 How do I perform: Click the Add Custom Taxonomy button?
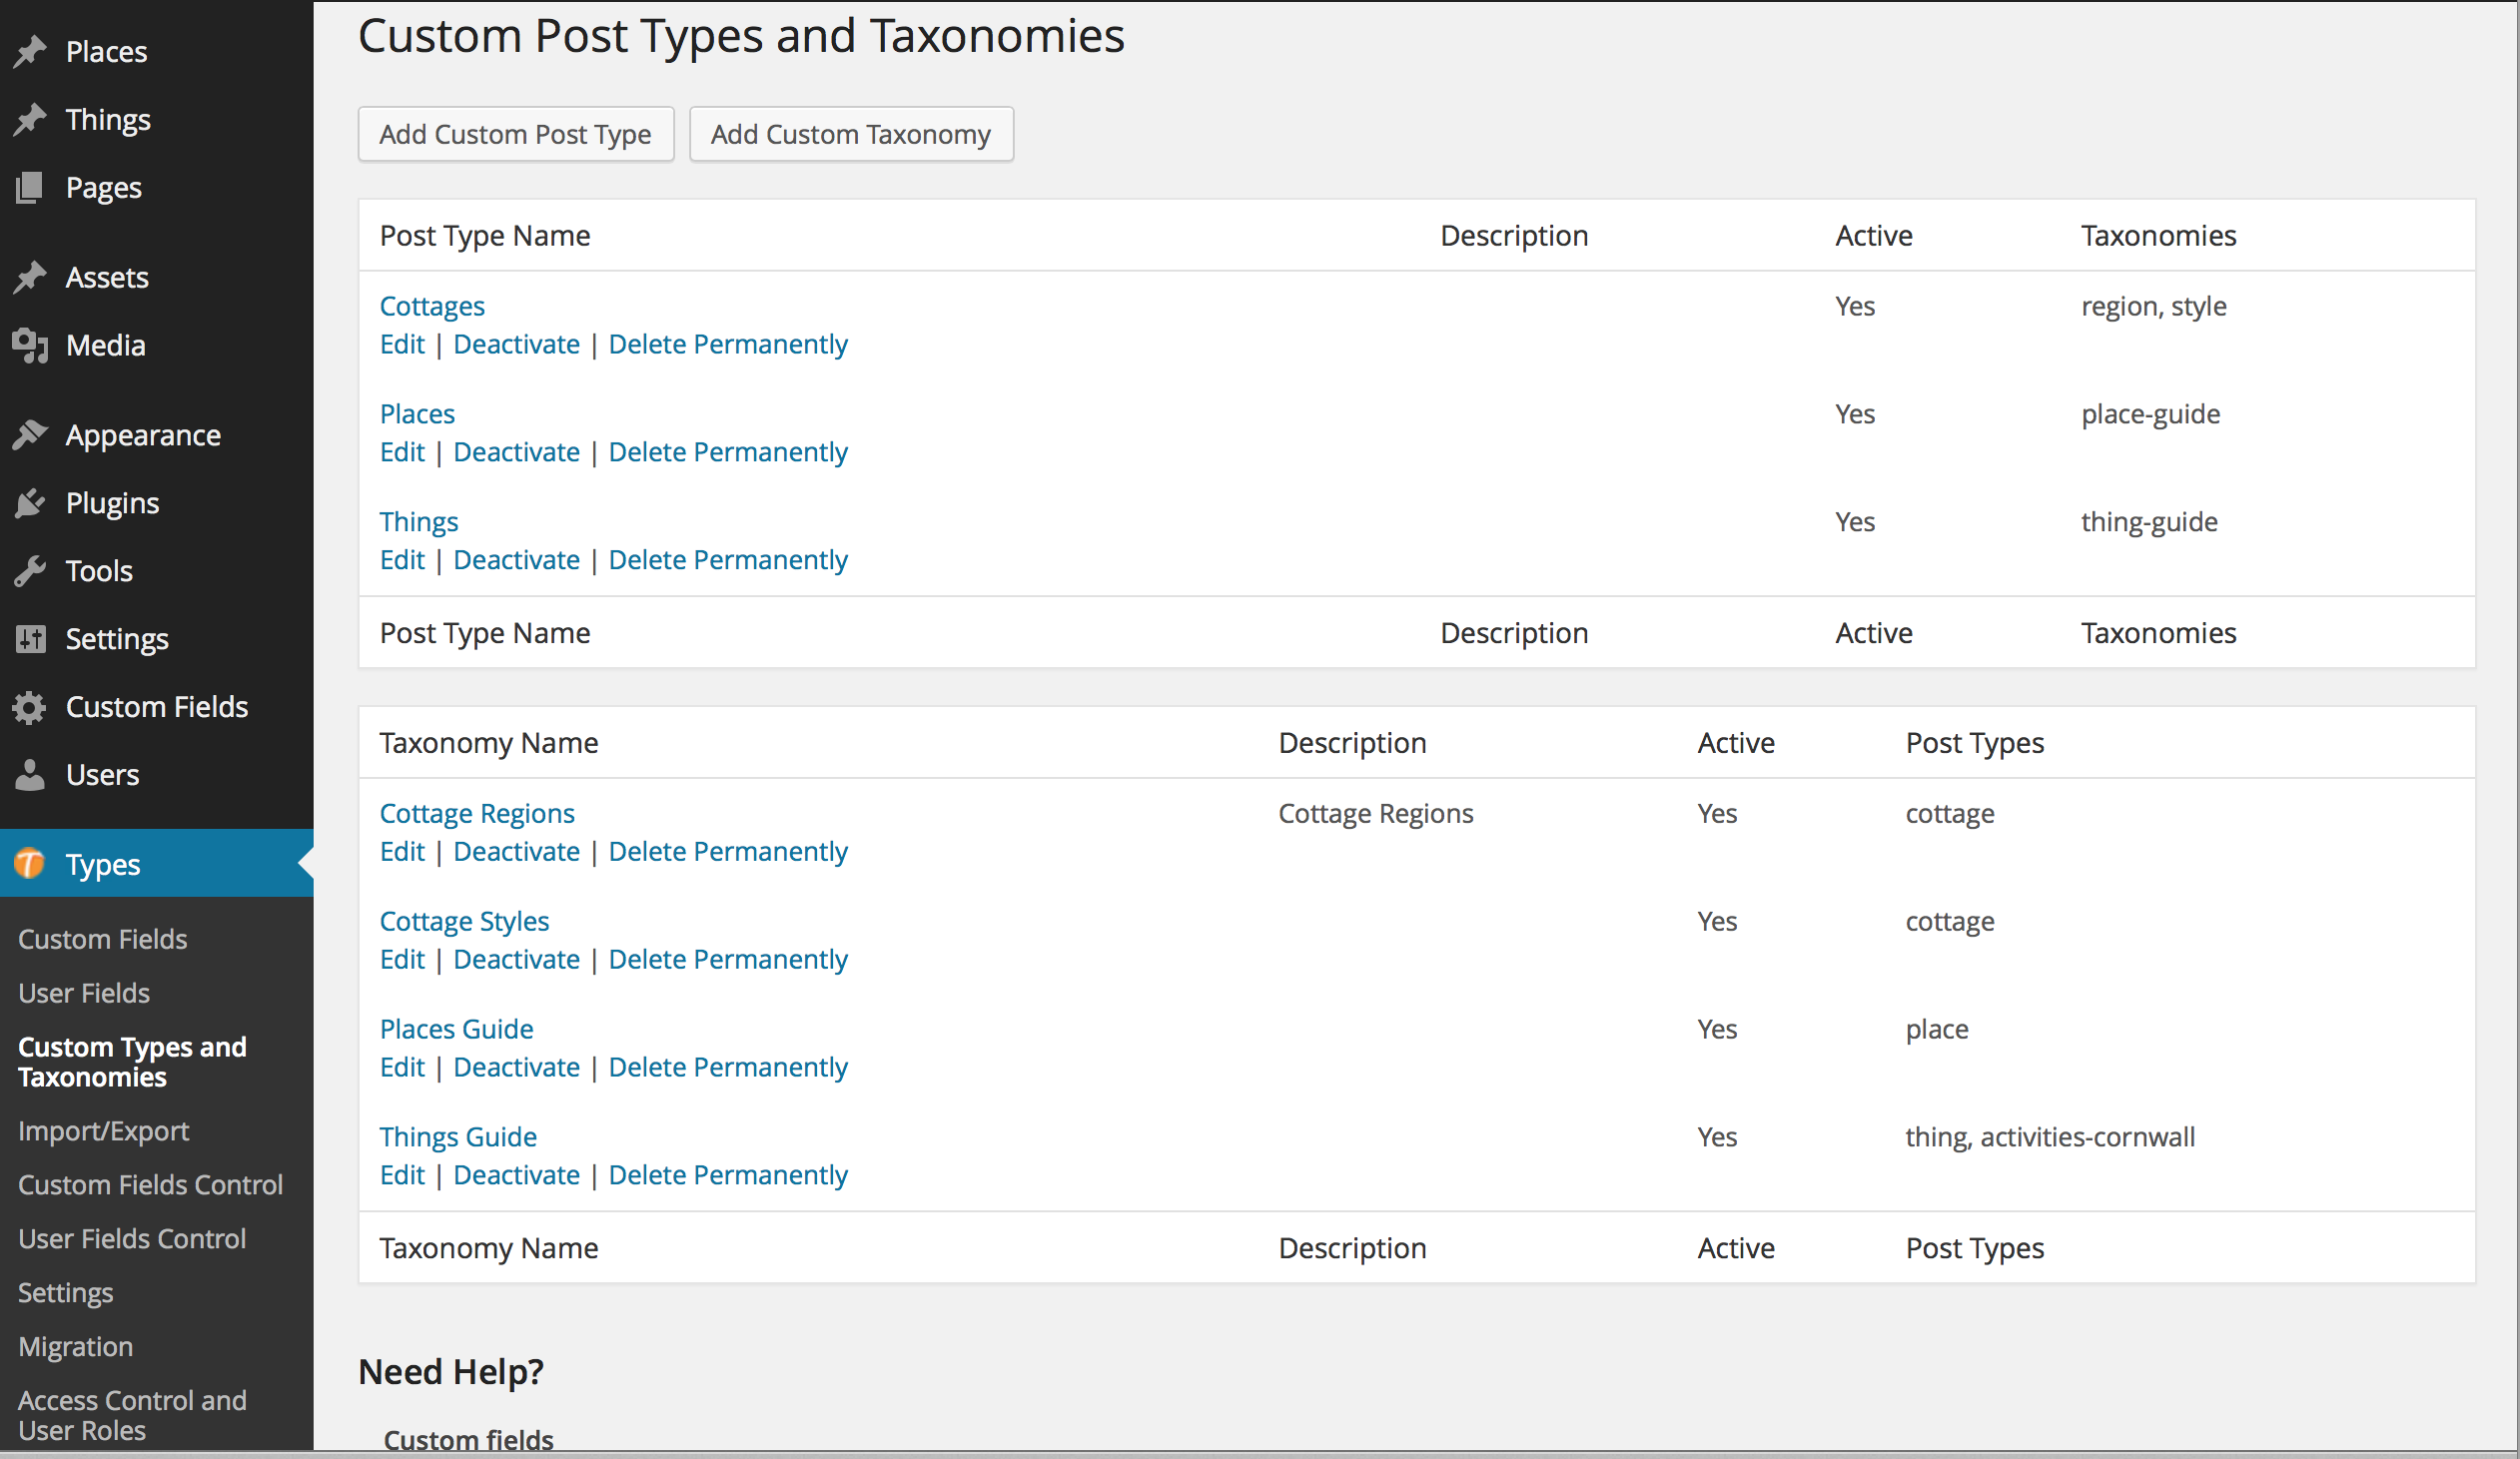(851, 134)
